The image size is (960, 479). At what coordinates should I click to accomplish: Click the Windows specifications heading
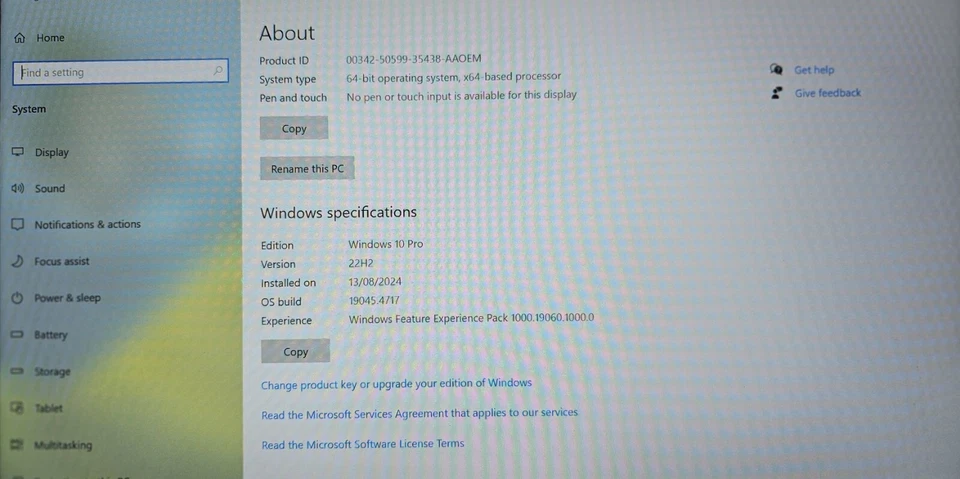point(339,213)
